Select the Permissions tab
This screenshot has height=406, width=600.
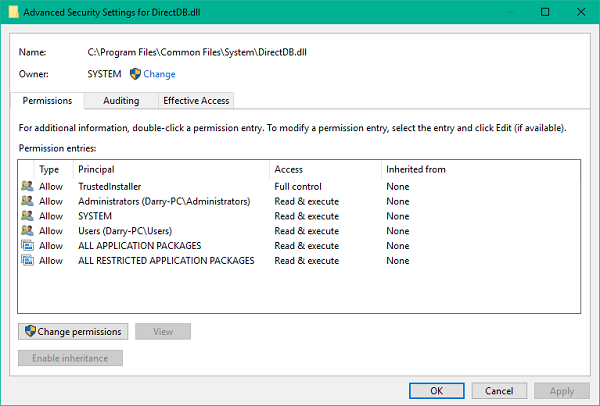[47, 100]
